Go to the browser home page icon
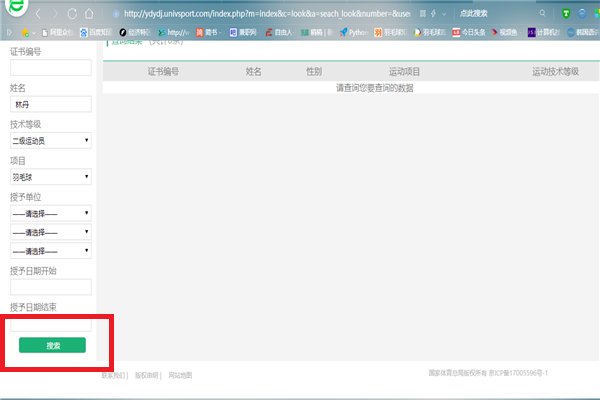Viewport: 600px width, 400px height. [89, 14]
